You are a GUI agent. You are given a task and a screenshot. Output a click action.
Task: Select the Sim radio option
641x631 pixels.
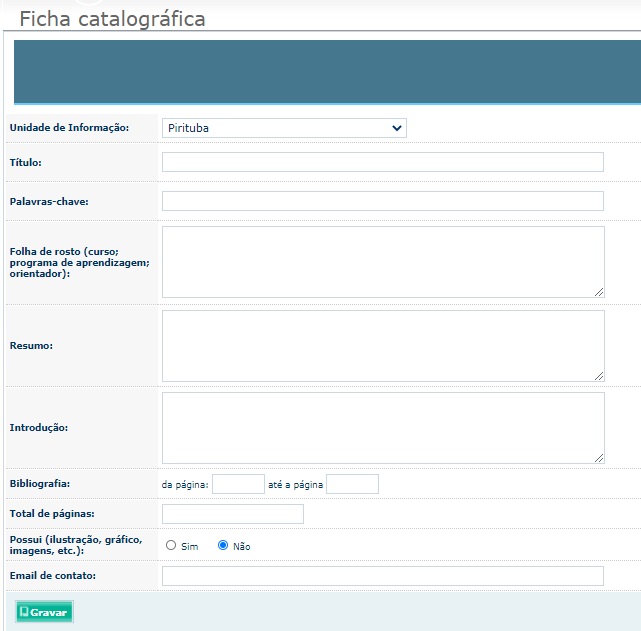[171, 545]
